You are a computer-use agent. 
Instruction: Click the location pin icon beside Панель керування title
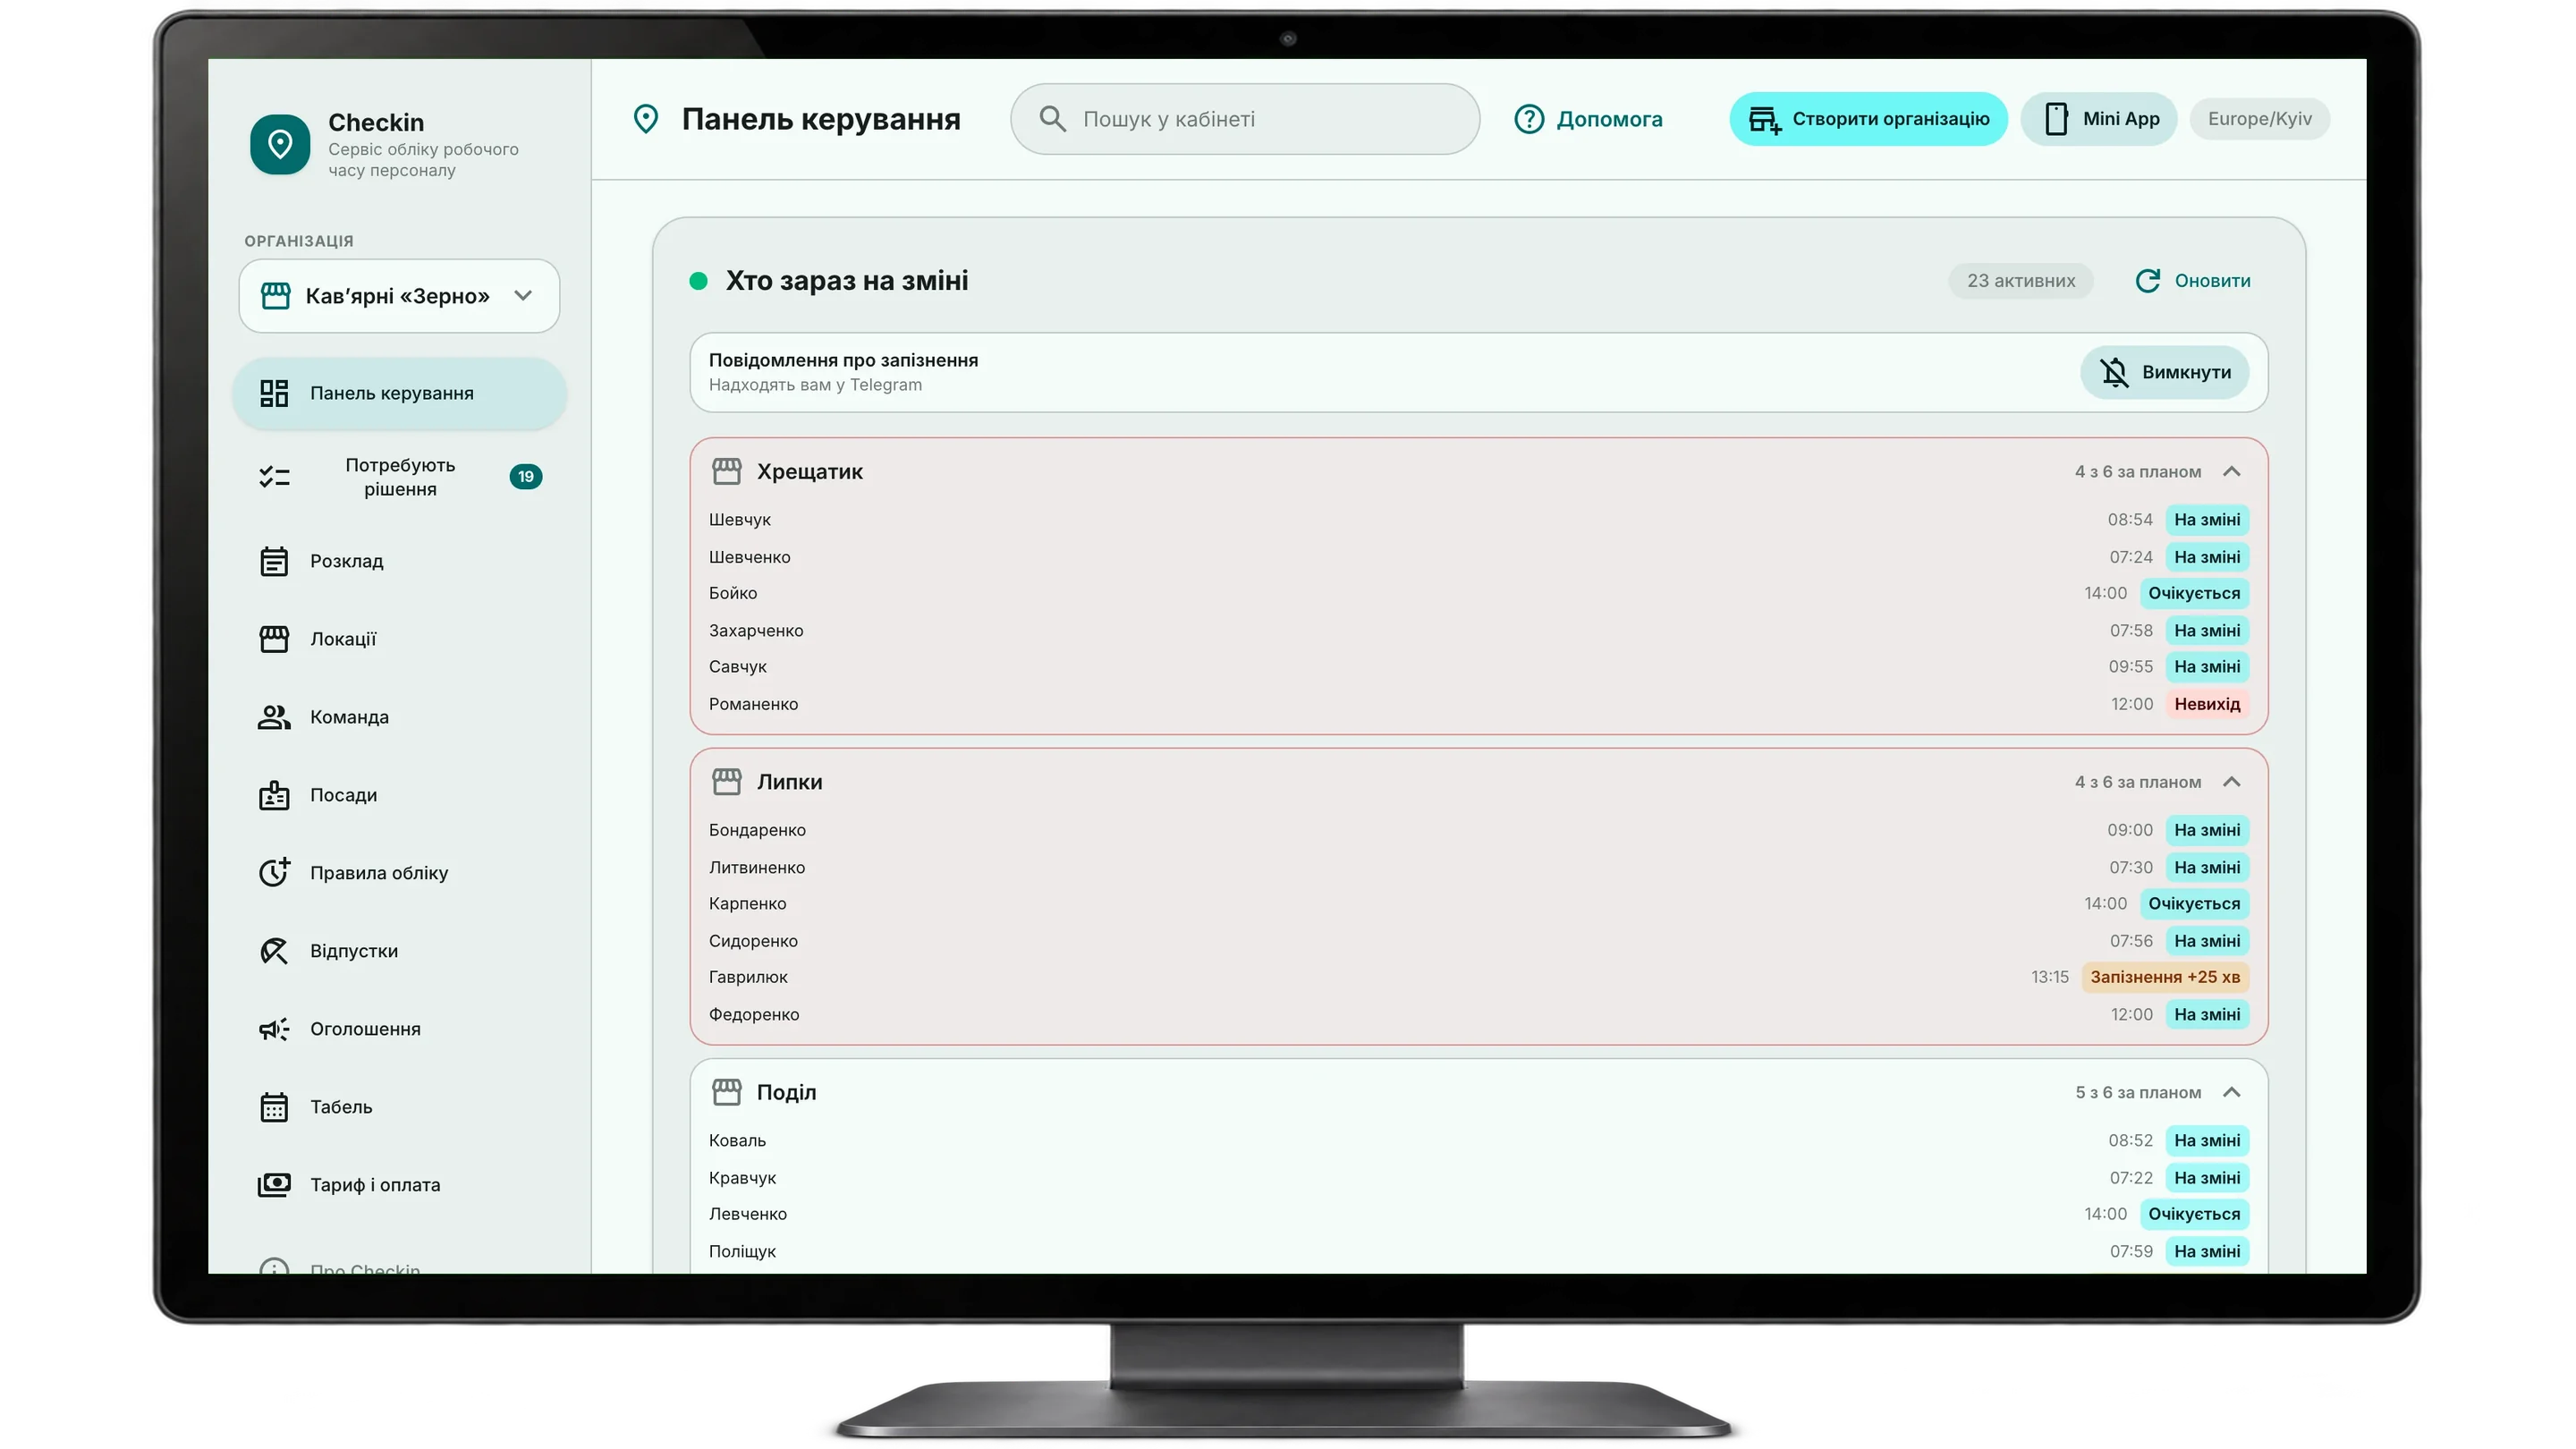[x=646, y=119]
